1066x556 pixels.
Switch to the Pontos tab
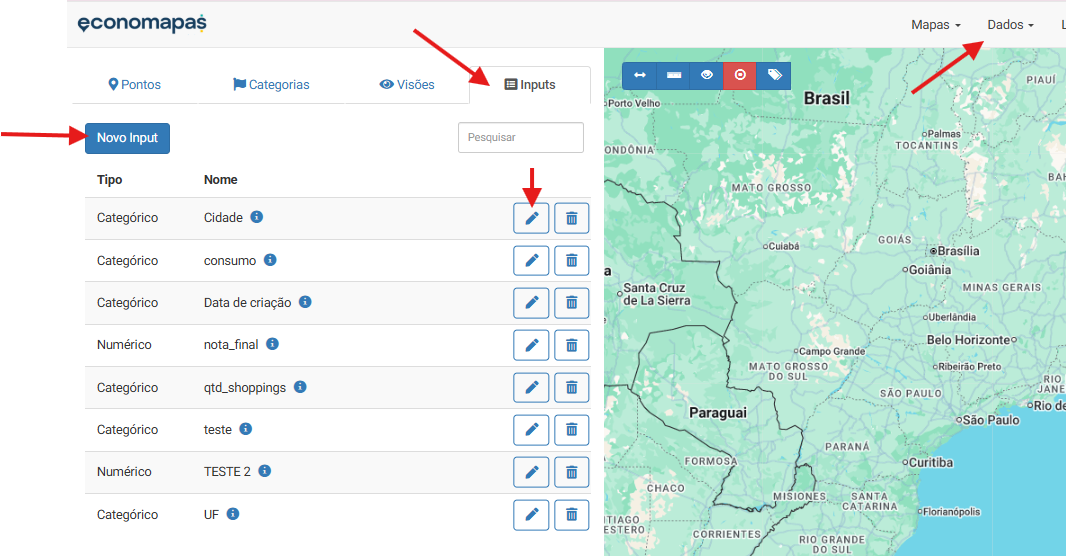[x=135, y=85]
